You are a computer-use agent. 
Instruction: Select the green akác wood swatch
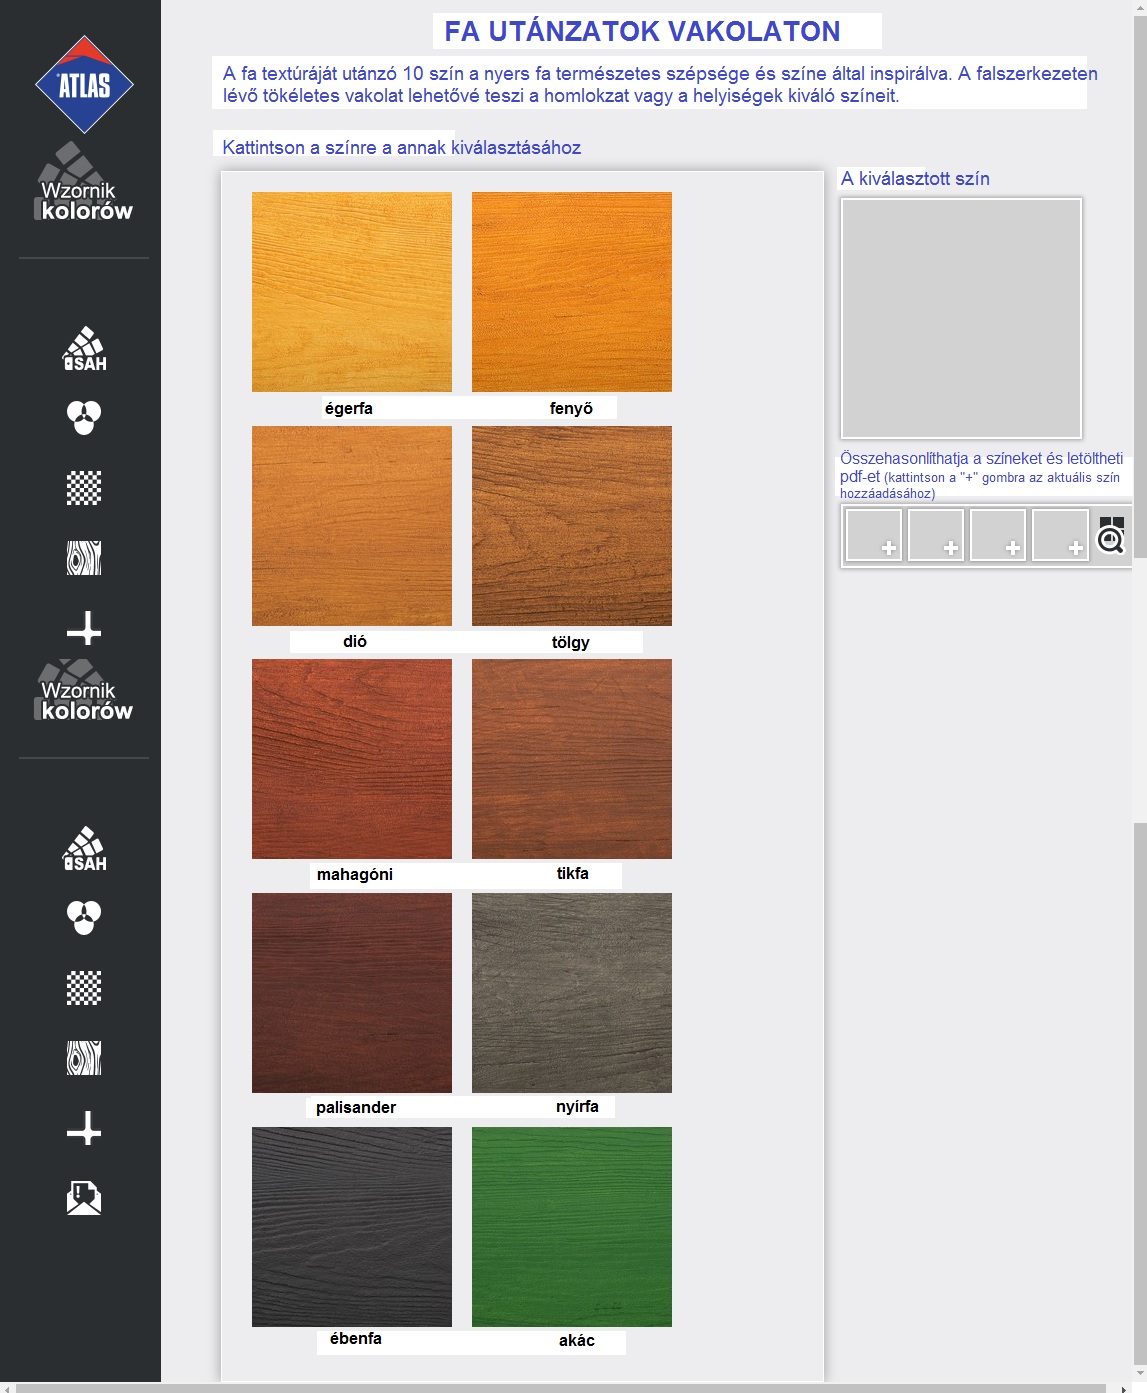572,1227
